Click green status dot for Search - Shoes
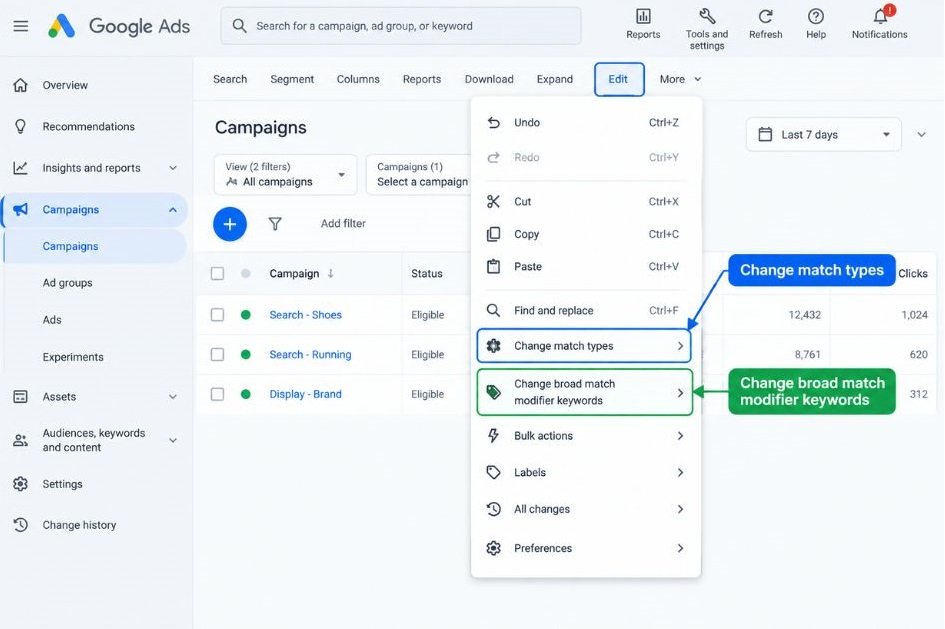 point(245,314)
